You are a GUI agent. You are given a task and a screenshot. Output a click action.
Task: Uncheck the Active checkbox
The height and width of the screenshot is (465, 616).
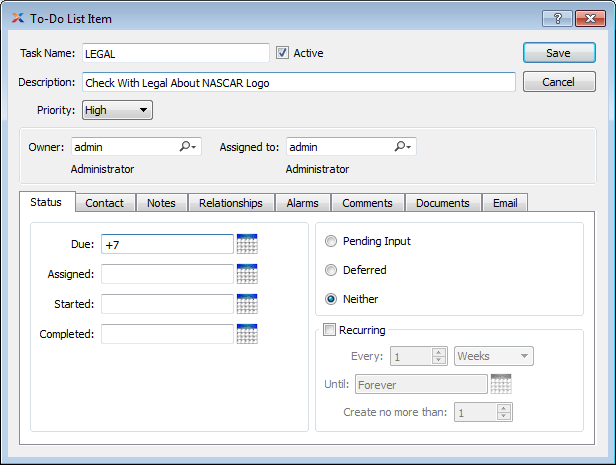click(x=283, y=53)
